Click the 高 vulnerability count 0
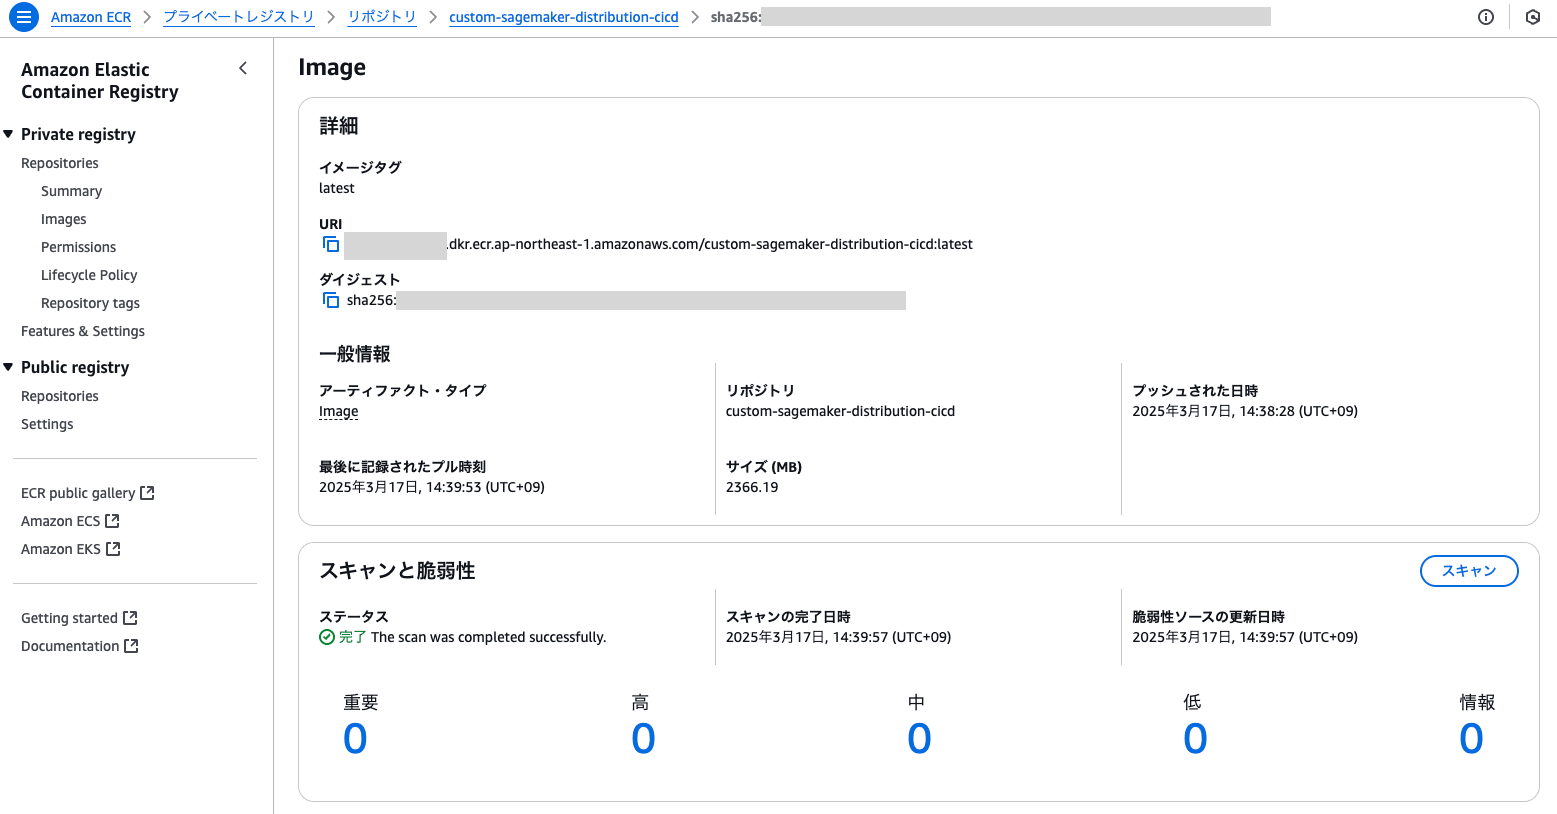Viewport: 1557px width, 814px height. point(643,739)
